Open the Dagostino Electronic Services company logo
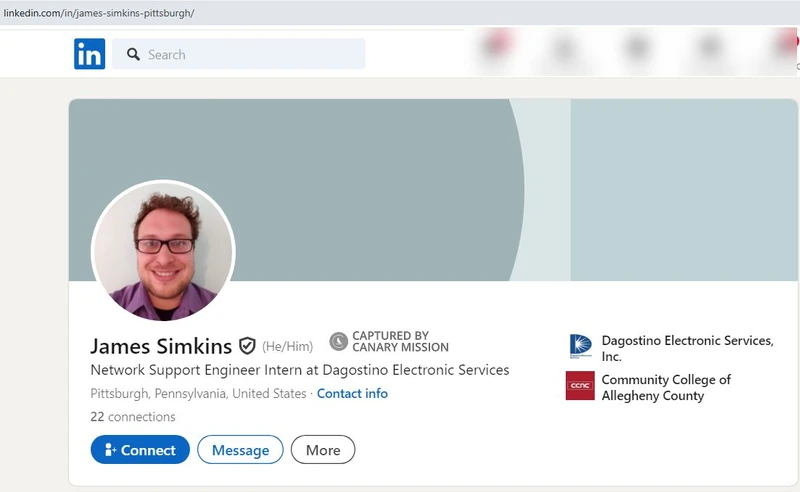Screen dimensions: 800x492 [x=581, y=347]
